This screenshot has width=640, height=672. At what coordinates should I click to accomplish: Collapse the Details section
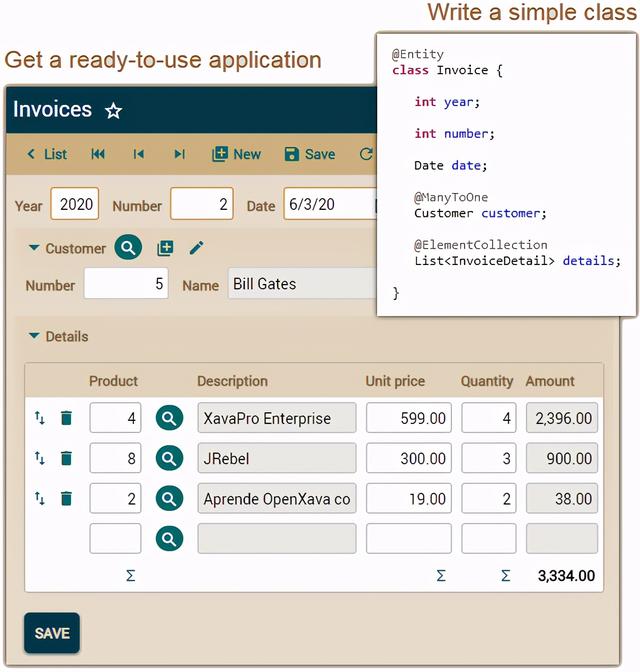(34, 336)
